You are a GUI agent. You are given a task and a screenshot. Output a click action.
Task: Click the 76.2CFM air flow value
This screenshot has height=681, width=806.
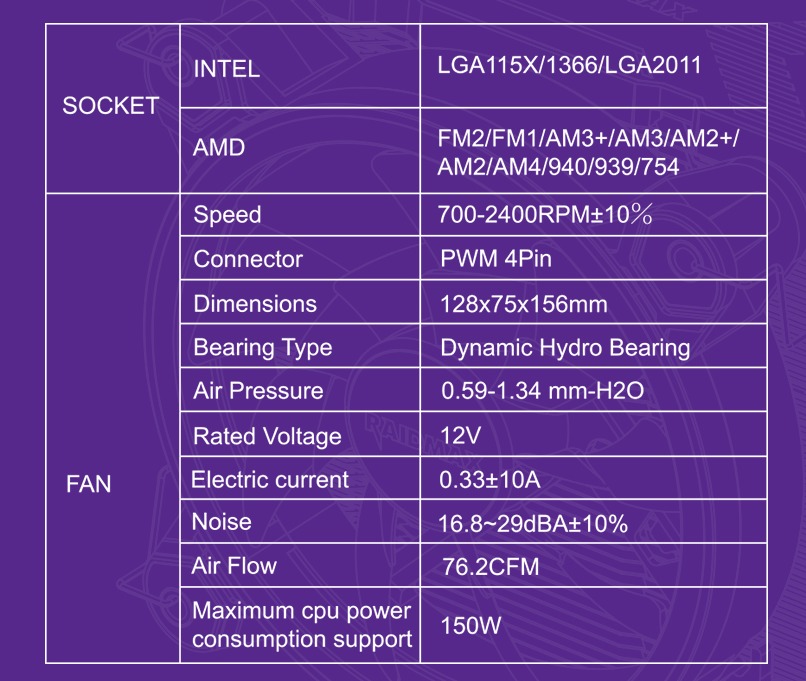tap(491, 567)
